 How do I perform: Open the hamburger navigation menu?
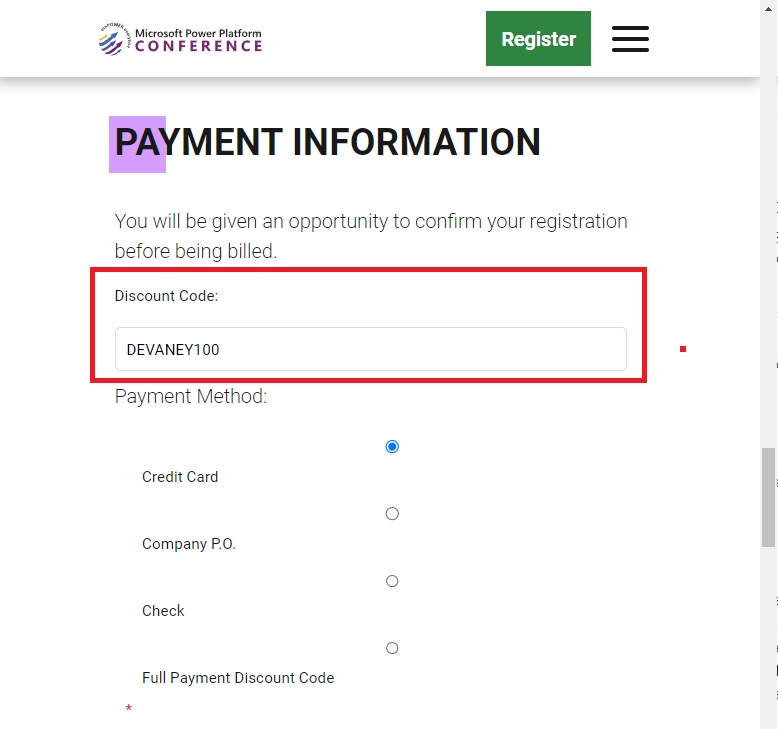[x=630, y=39]
